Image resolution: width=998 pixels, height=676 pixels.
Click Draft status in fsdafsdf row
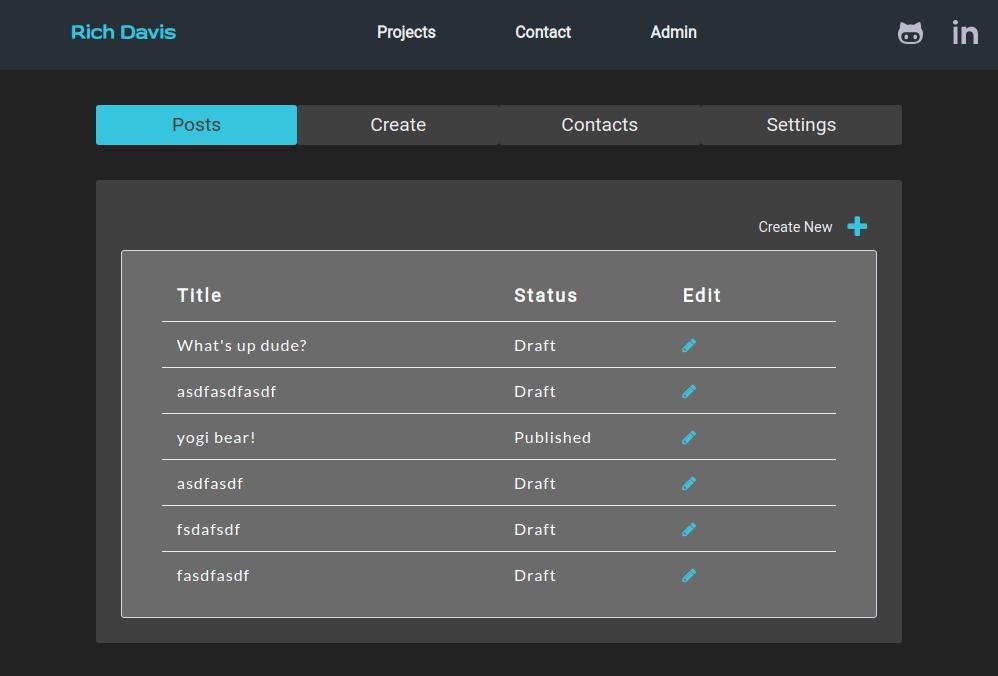click(x=535, y=529)
